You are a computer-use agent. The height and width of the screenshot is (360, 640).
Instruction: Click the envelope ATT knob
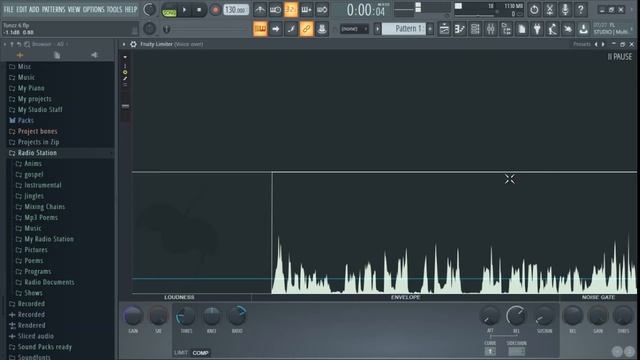tap(490, 316)
